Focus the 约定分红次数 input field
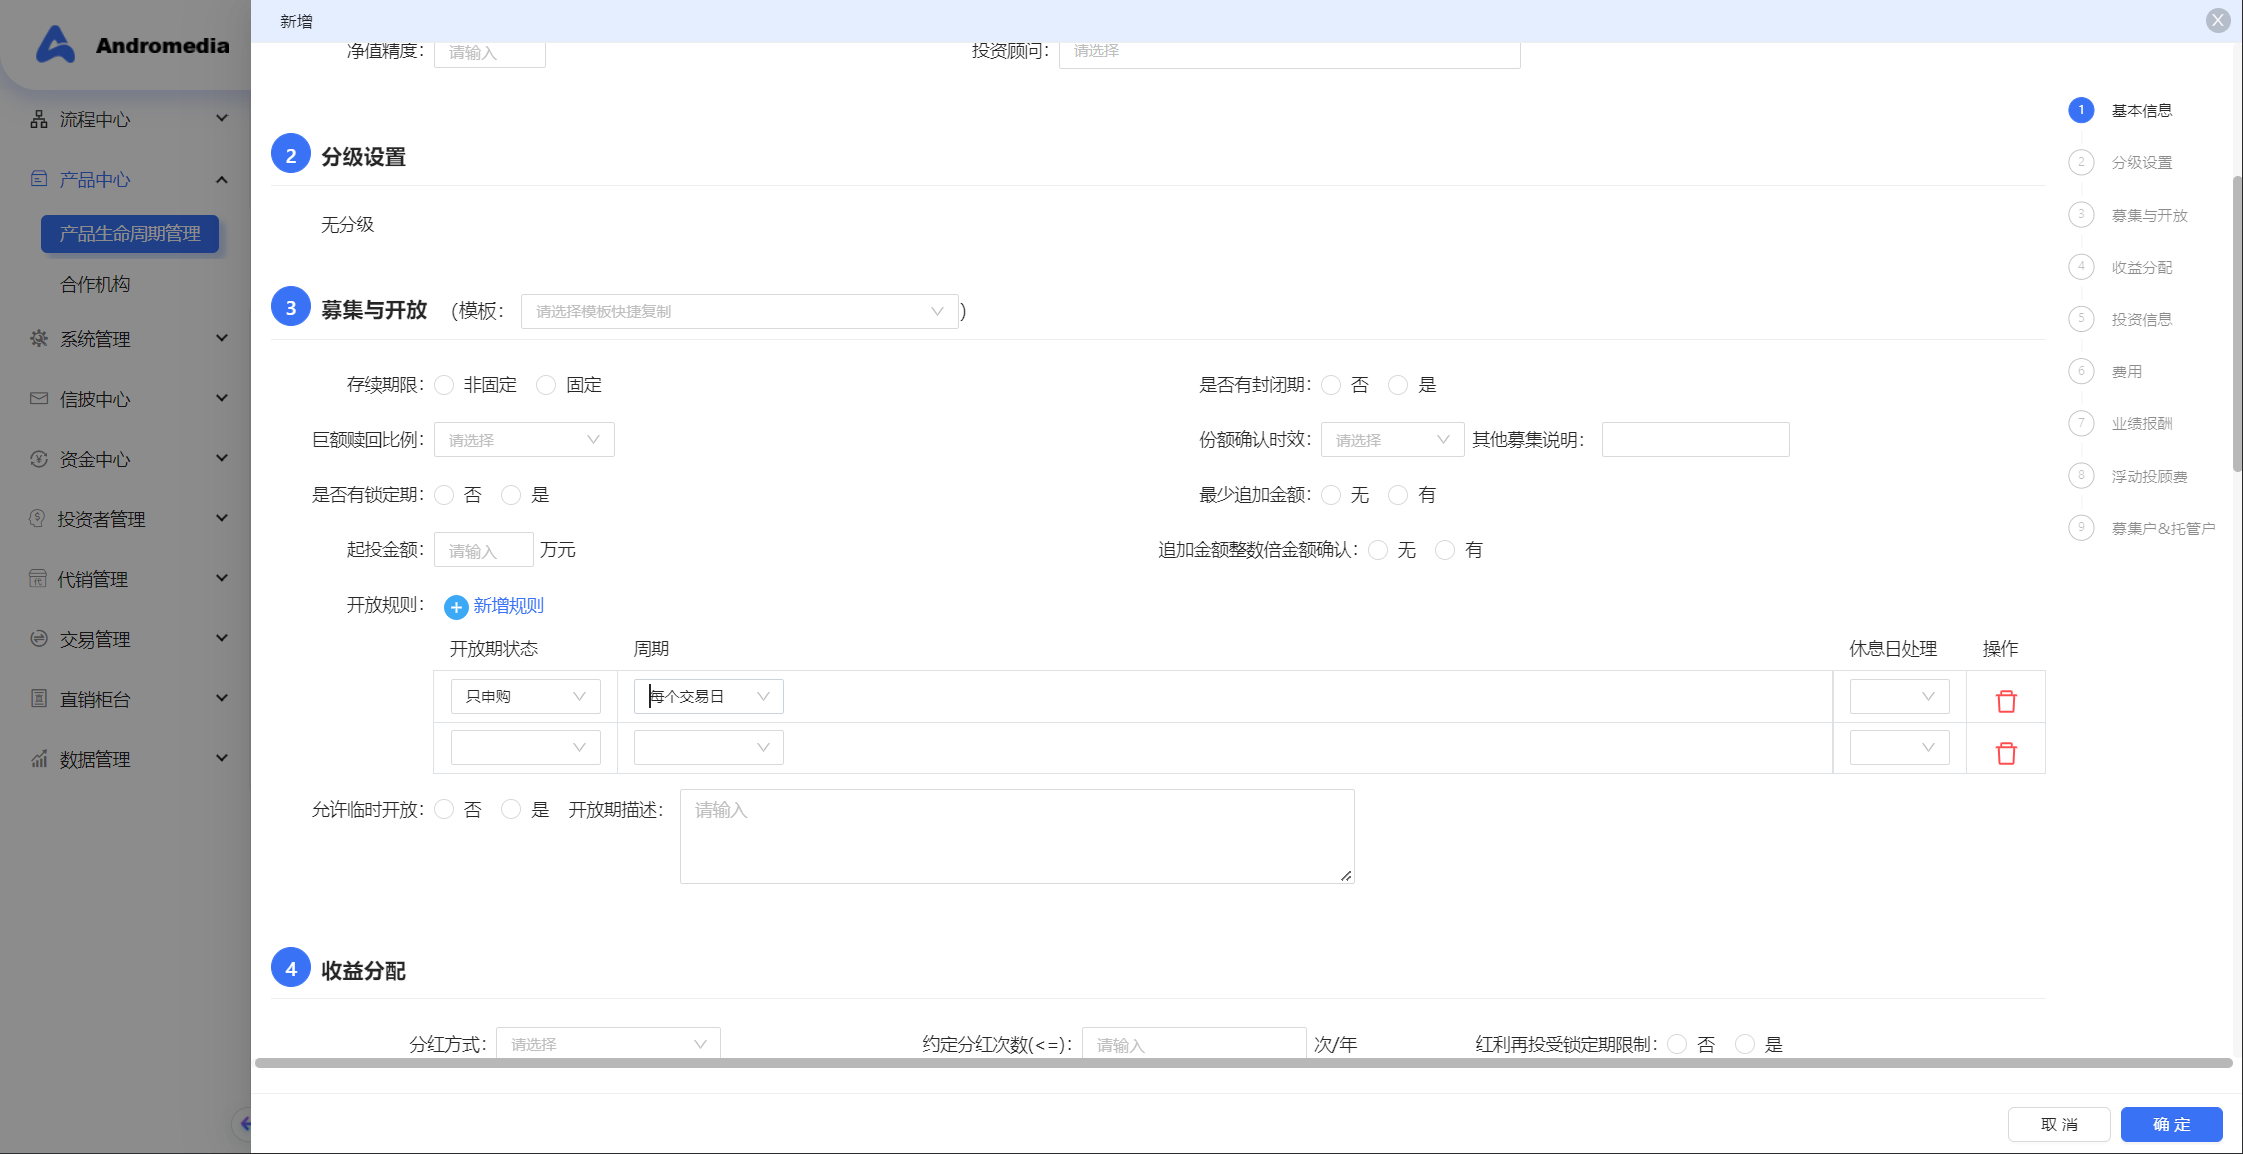The image size is (2243, 1154). [x=1193, y=1043]
